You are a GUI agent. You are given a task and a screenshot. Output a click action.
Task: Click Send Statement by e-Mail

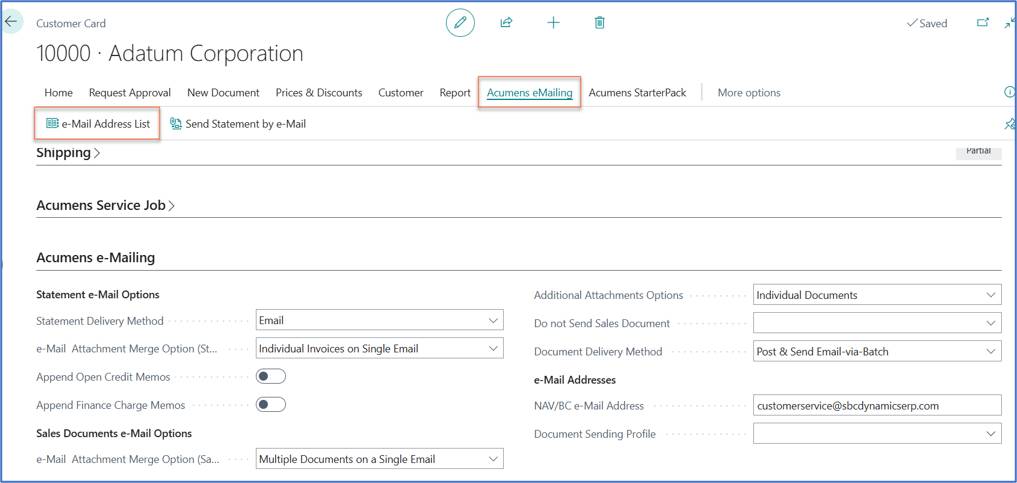[238, 124]
